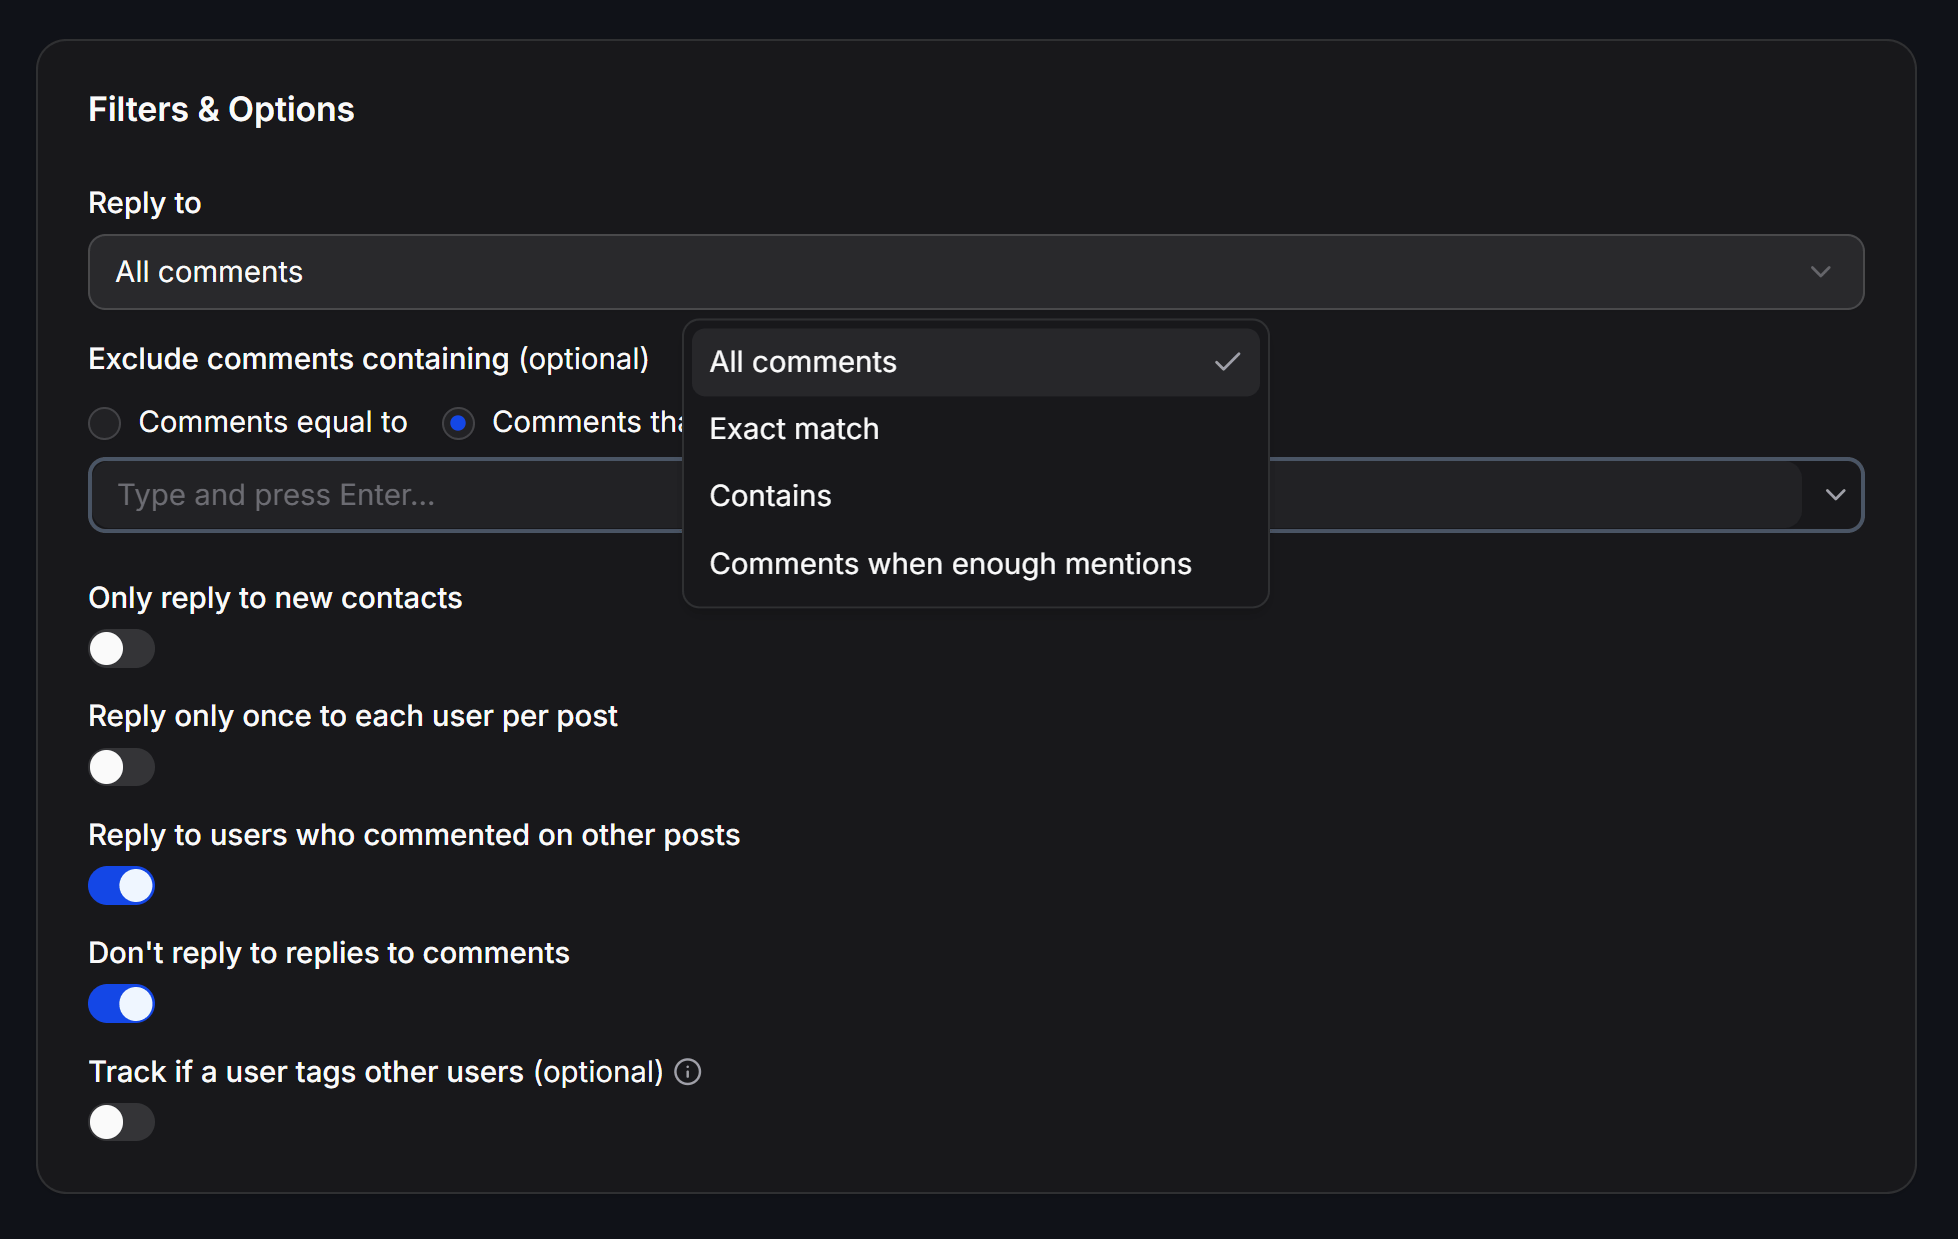Image resolution: width=1958 pixels, height=1239 pixels.
Task: Toggle Reply only once to each user per post
Action: [x=122, y=768]
